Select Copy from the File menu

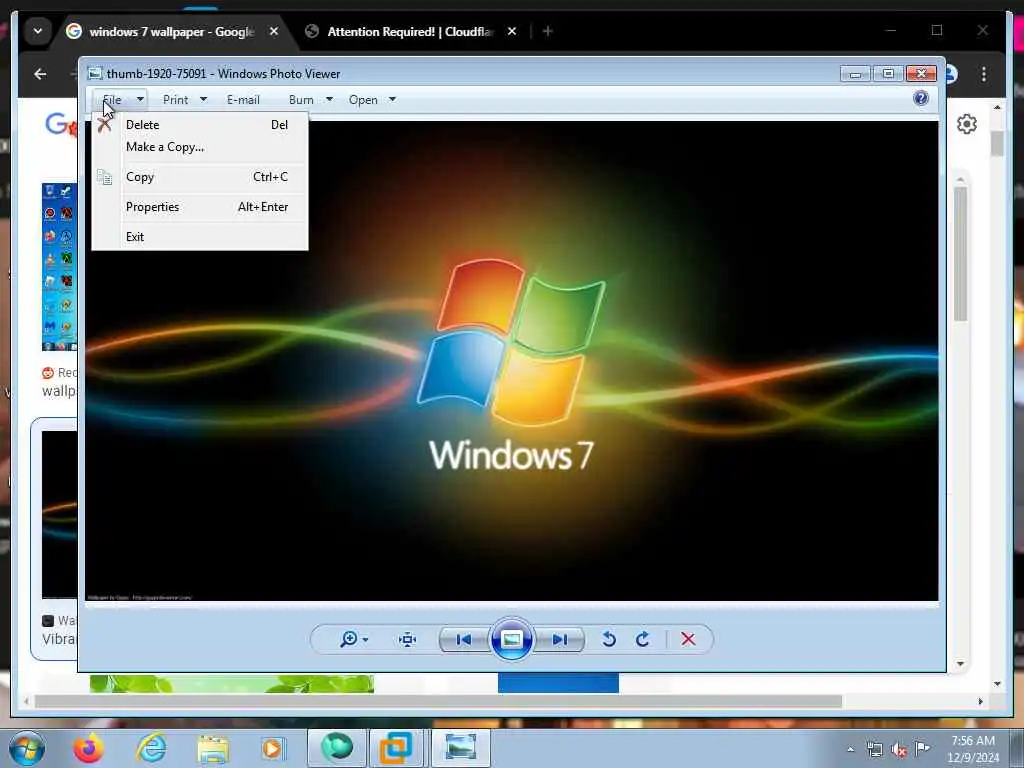click(x=200, y=177)
